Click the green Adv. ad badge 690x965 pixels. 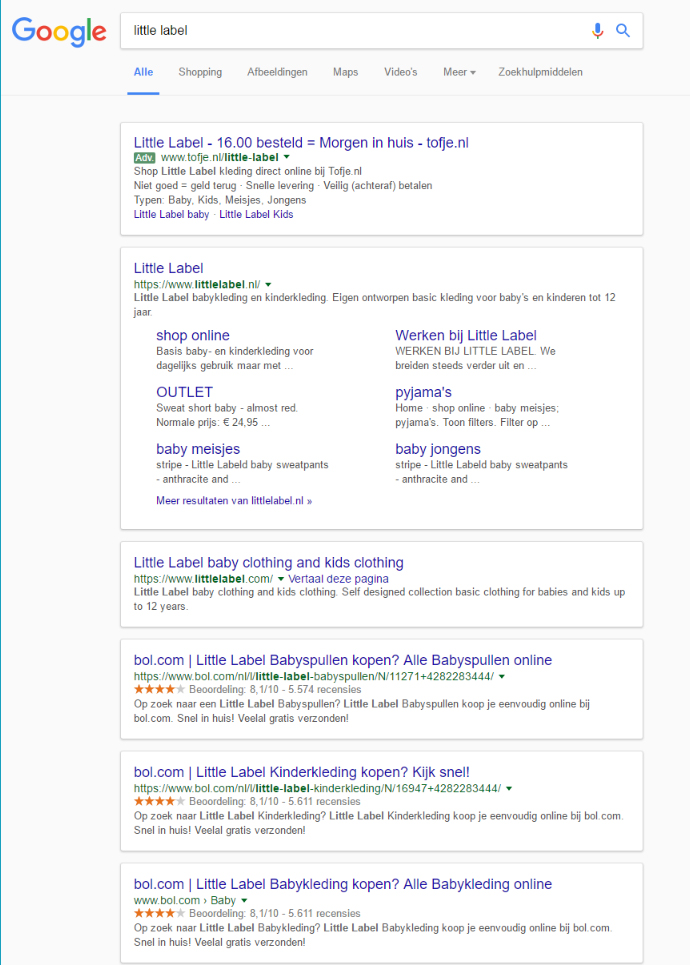(x=145, y=158)
